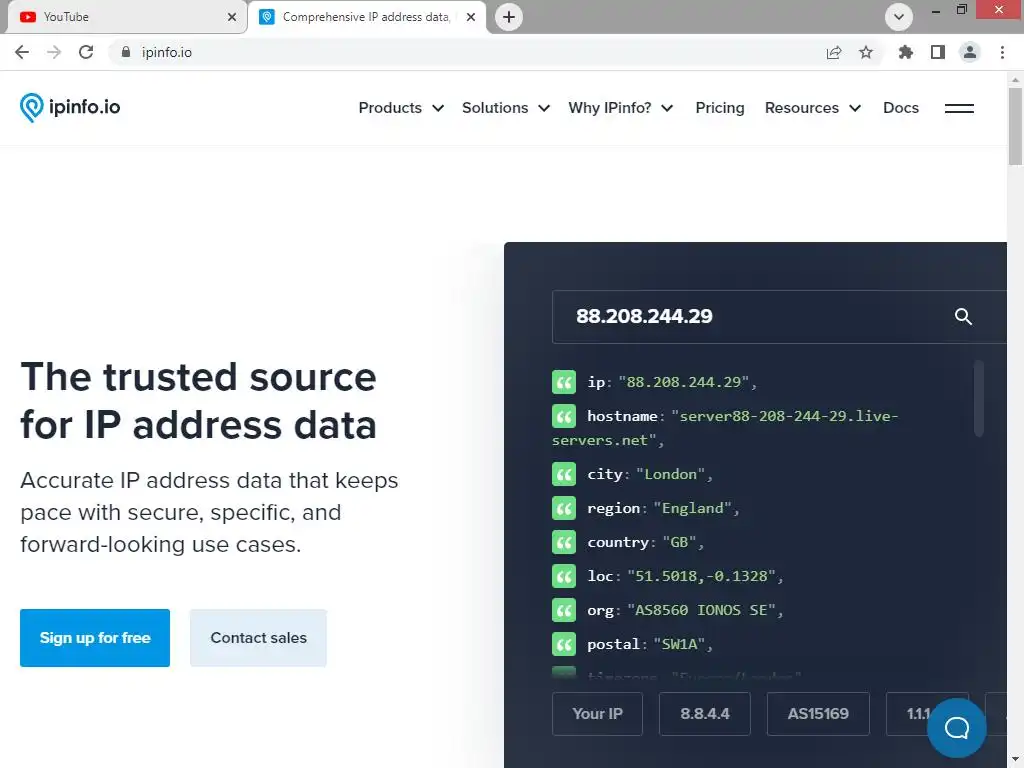Expand the Why IPinfo? dropdown
The height and width of the screenshot is (768, 1024).
620,108
